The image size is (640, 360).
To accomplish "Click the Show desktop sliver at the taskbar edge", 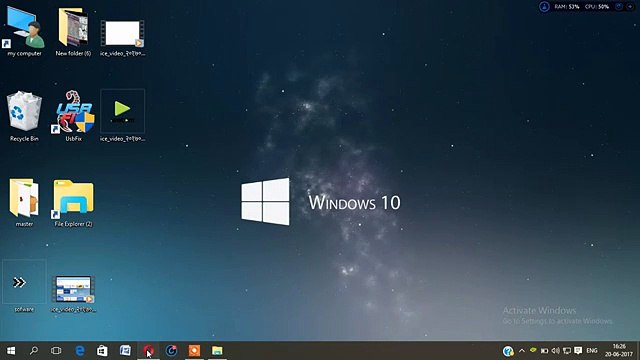I will click(x=638, y=351).
